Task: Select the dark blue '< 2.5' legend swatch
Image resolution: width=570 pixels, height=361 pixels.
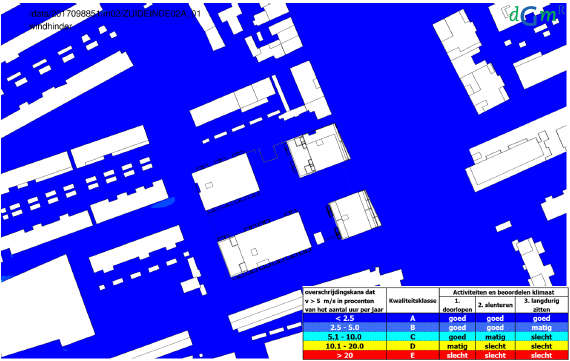Action: pyautogui.click(x=345, y=318)
